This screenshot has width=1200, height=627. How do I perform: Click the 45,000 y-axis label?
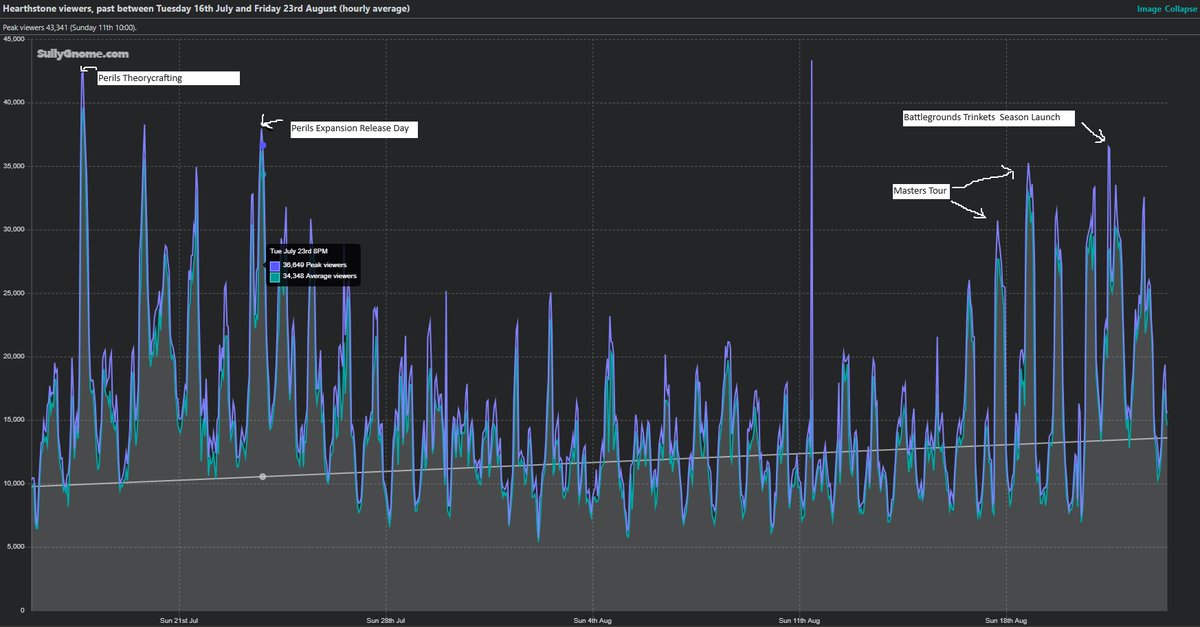pos(14,39)
